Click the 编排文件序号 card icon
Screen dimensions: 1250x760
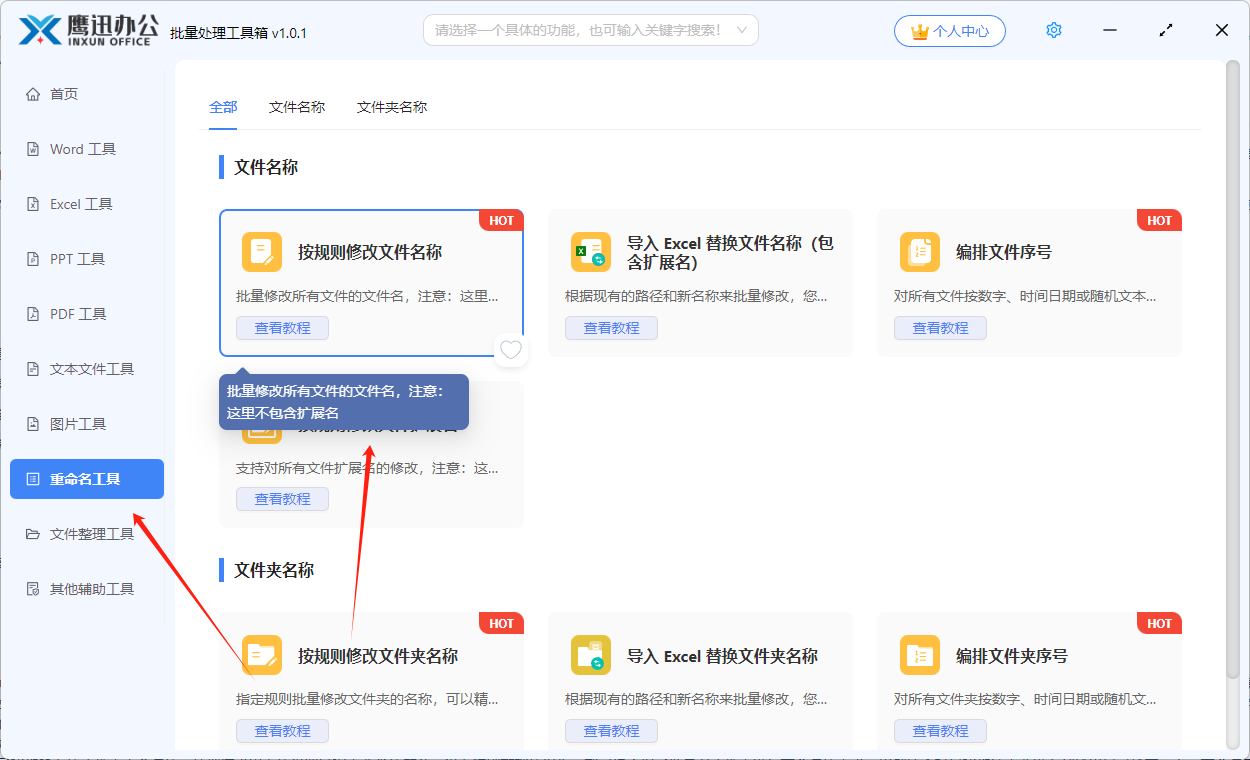click(920, 252)
